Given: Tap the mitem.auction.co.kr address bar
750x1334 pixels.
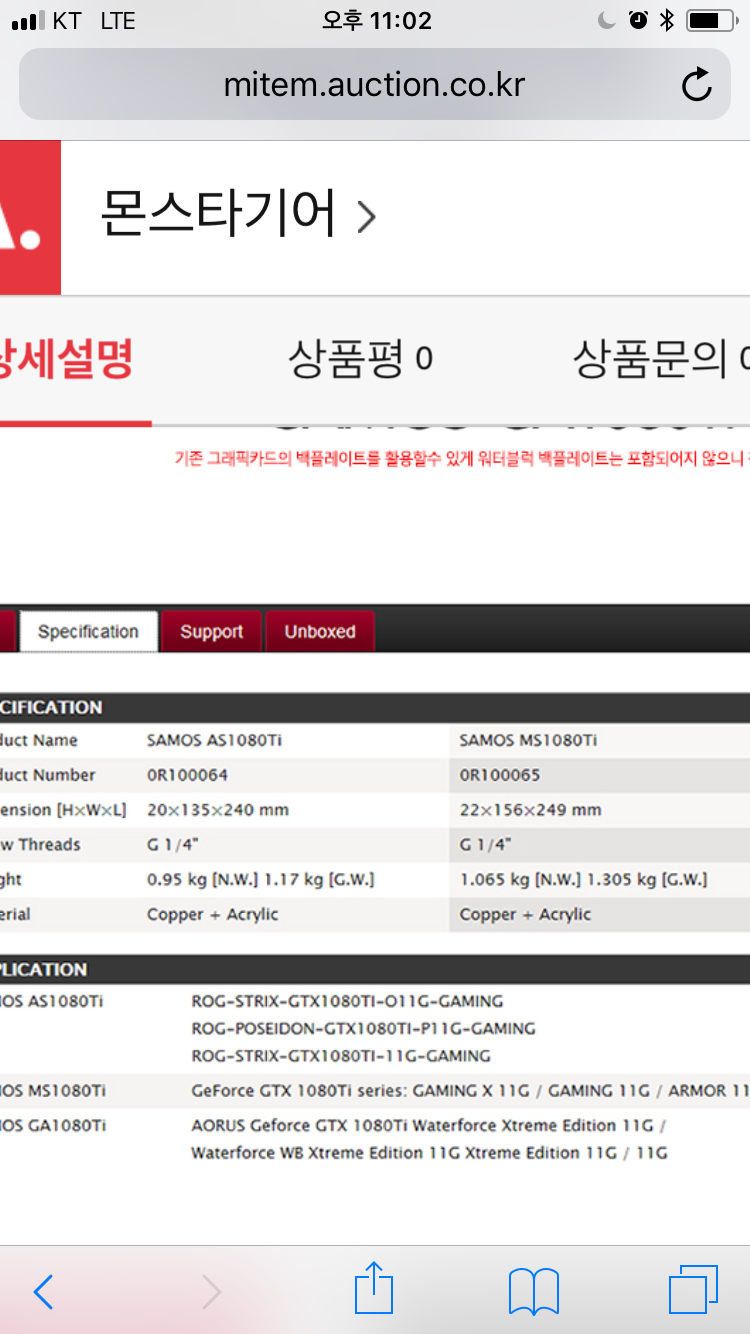Looking at the screenshot, I should pyautogui.click(x=375, y=85).
